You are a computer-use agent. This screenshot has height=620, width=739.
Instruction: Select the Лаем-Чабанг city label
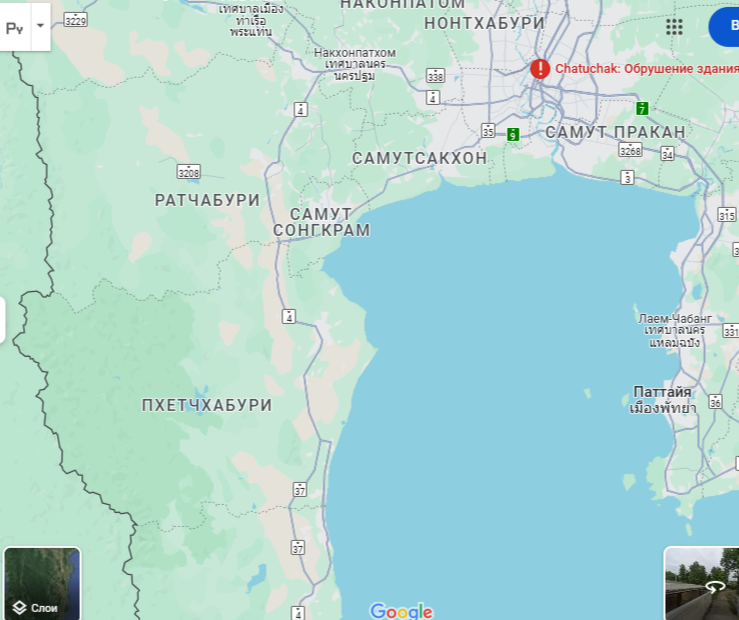coord(675,330)
